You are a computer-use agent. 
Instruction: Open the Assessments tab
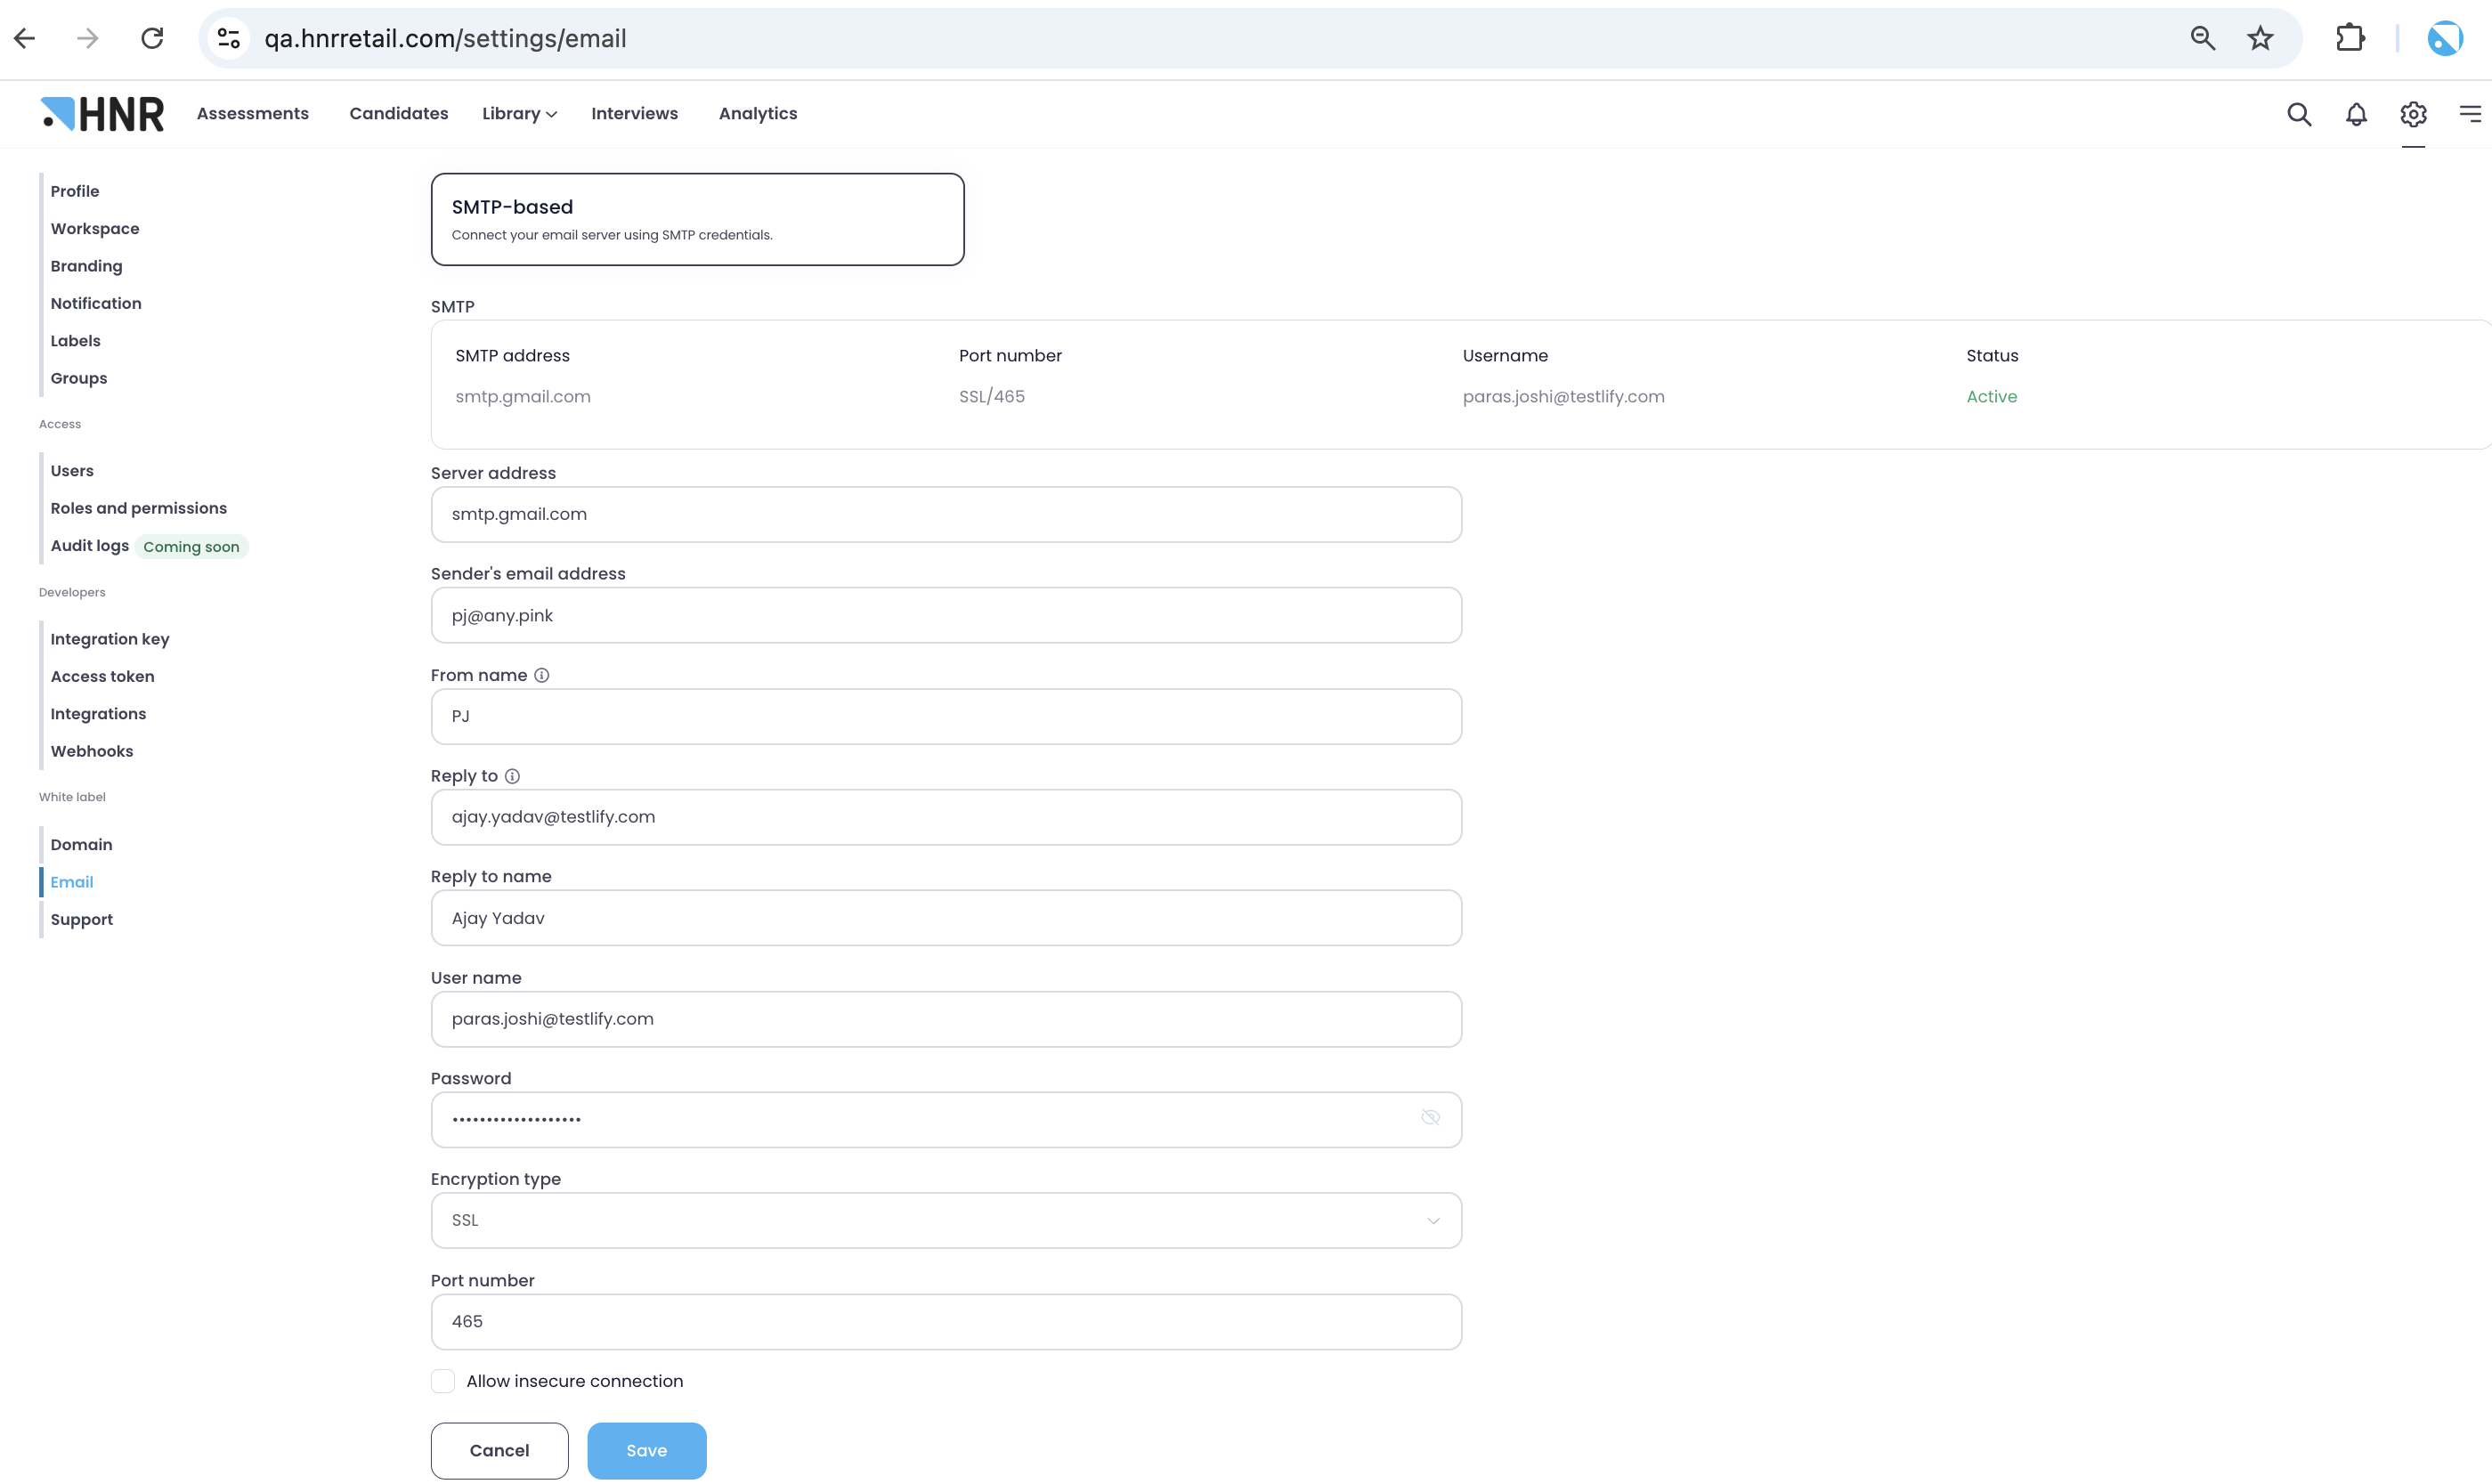point(253,114)
